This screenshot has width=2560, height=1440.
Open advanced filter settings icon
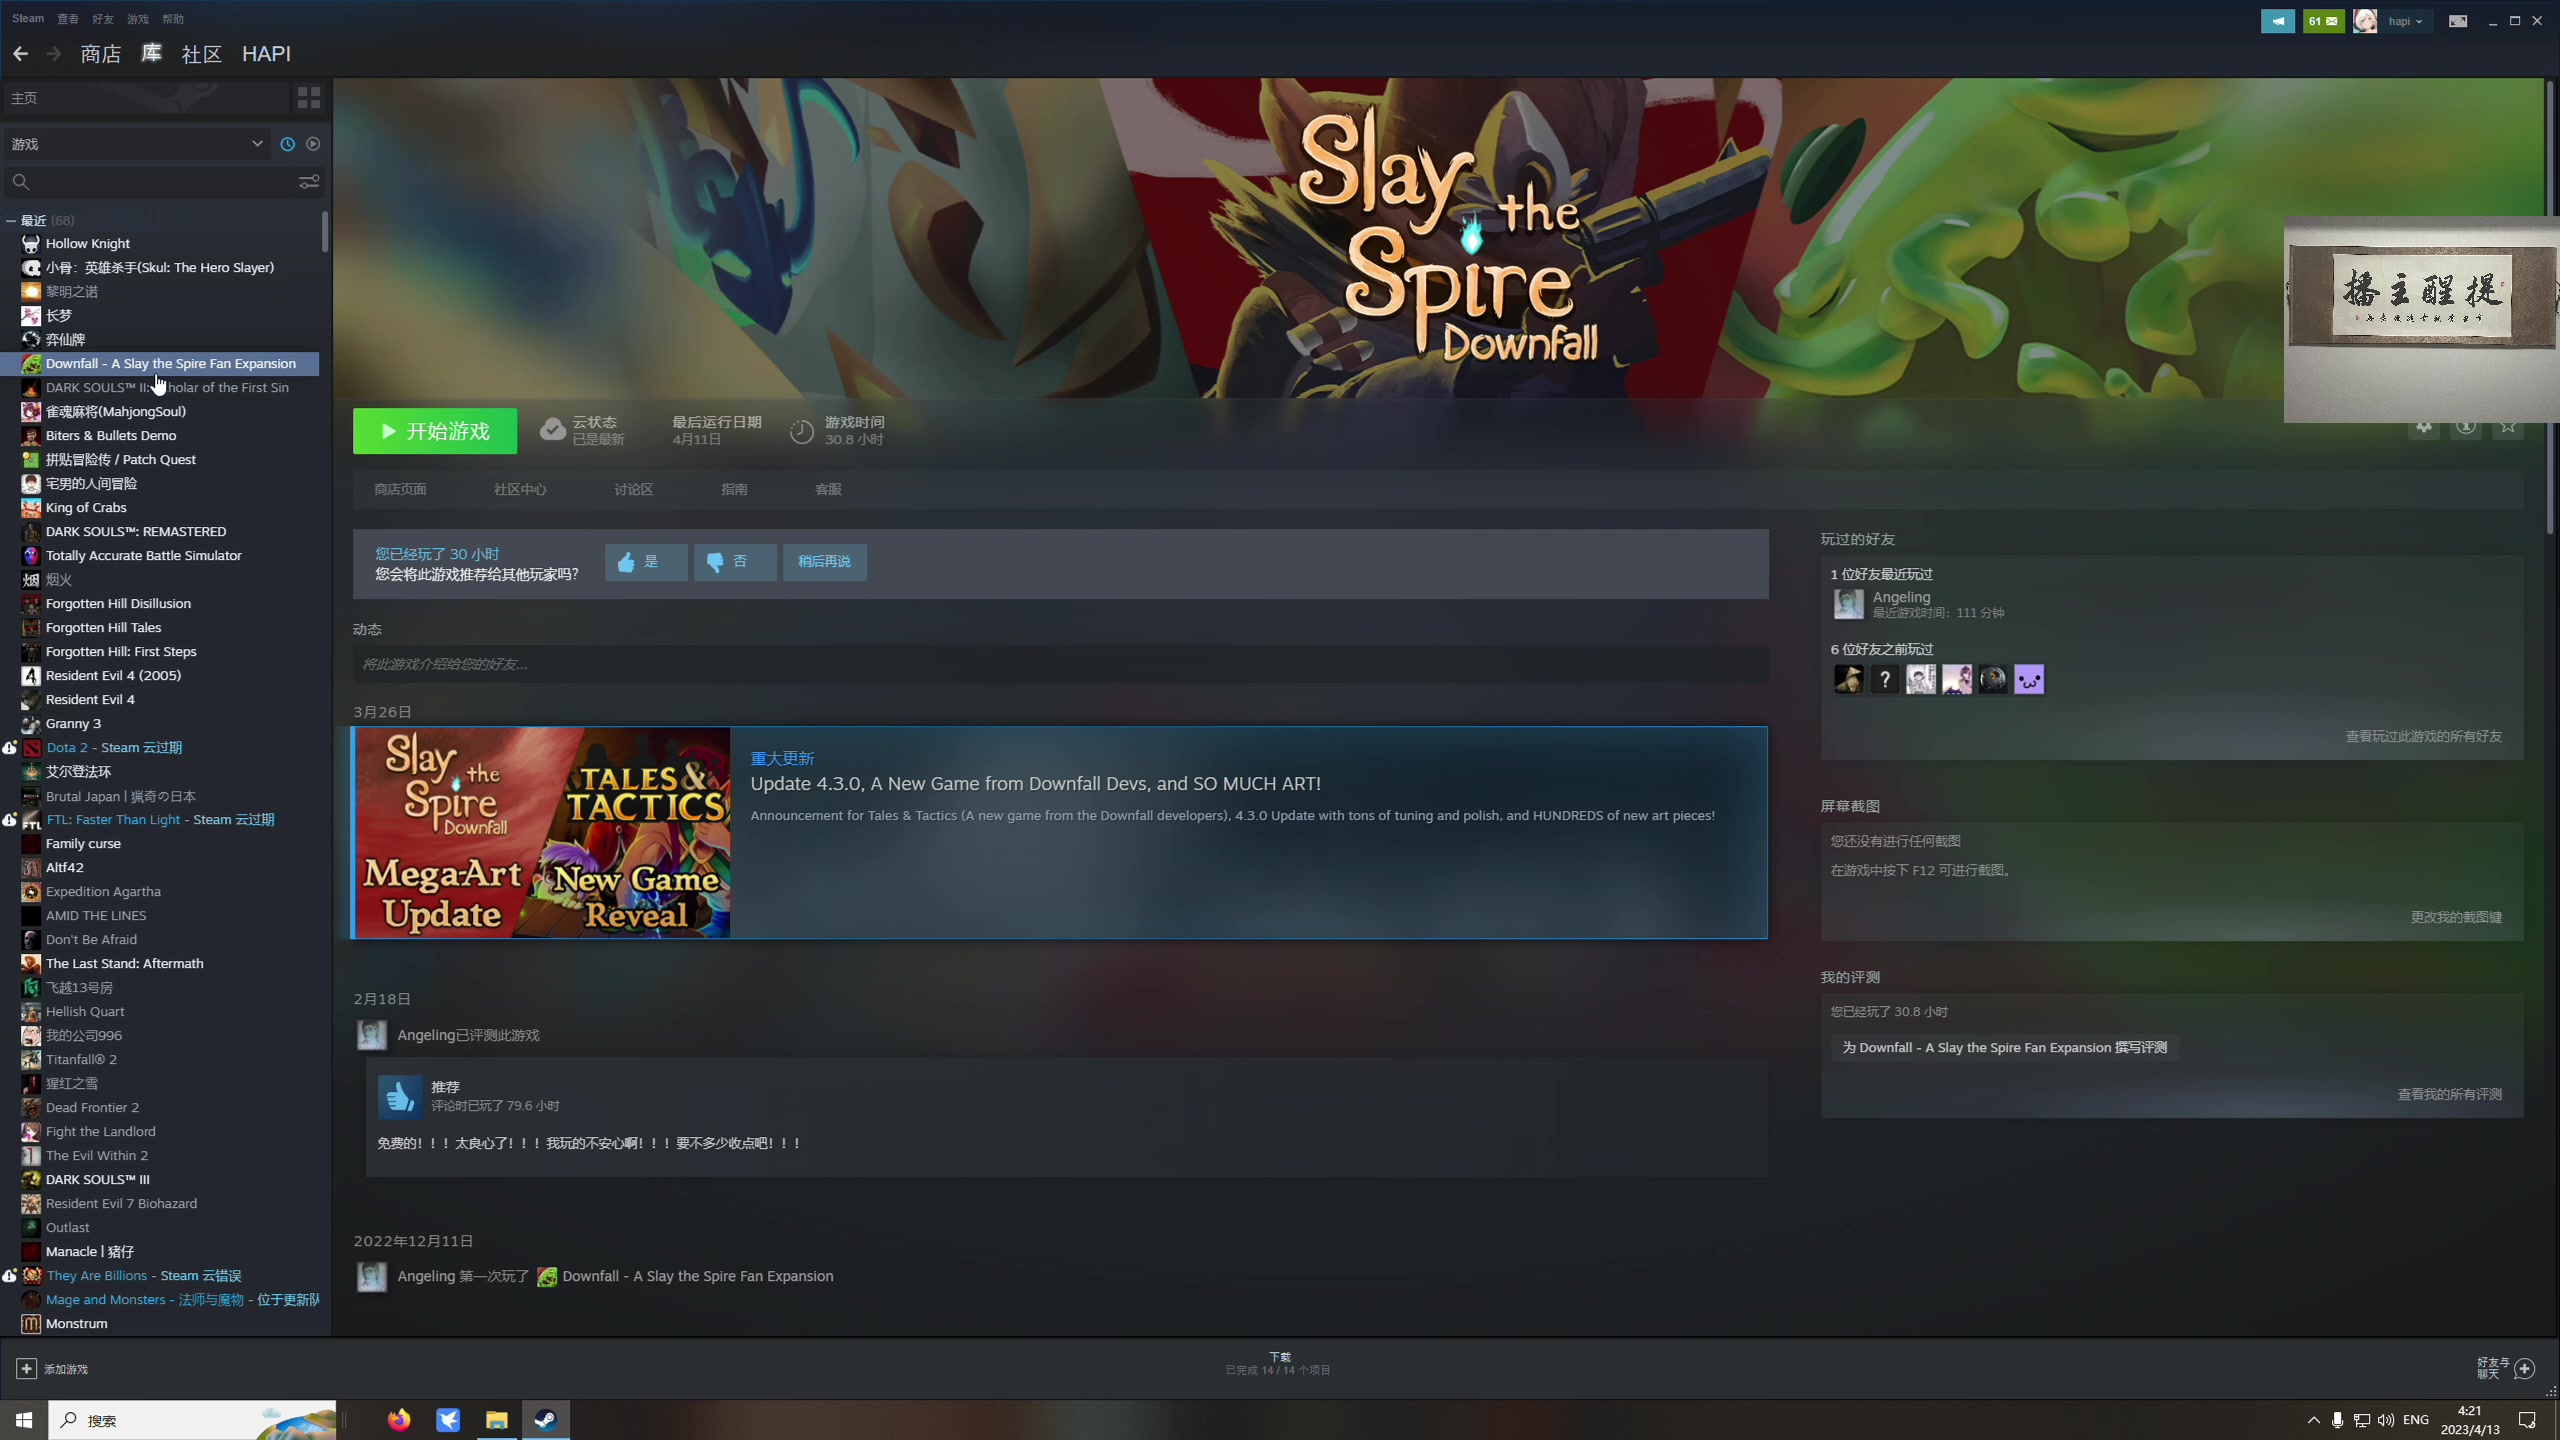tap(309, 181)
